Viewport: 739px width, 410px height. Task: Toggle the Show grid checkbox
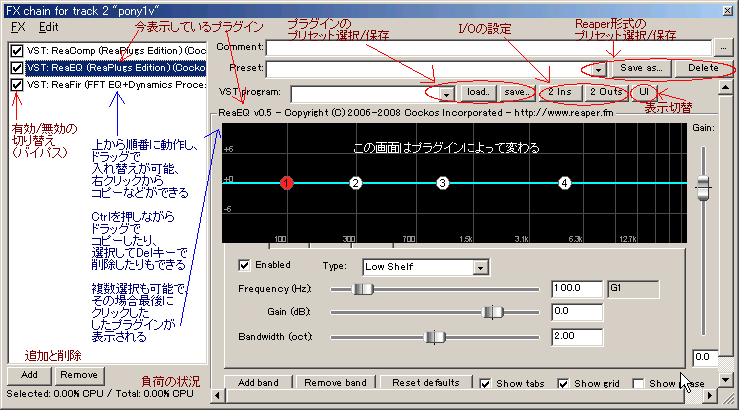(563, 383)
